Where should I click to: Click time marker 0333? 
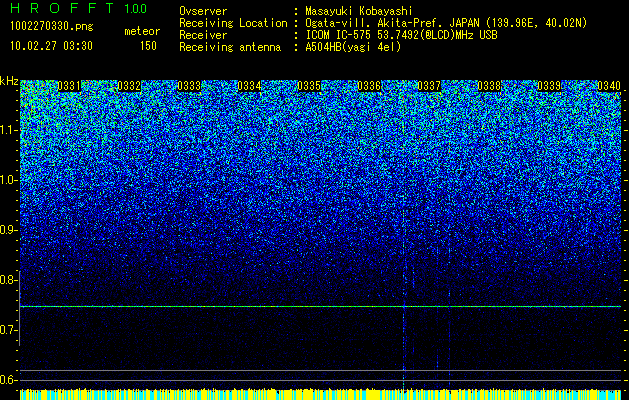(x=189, y=86)
